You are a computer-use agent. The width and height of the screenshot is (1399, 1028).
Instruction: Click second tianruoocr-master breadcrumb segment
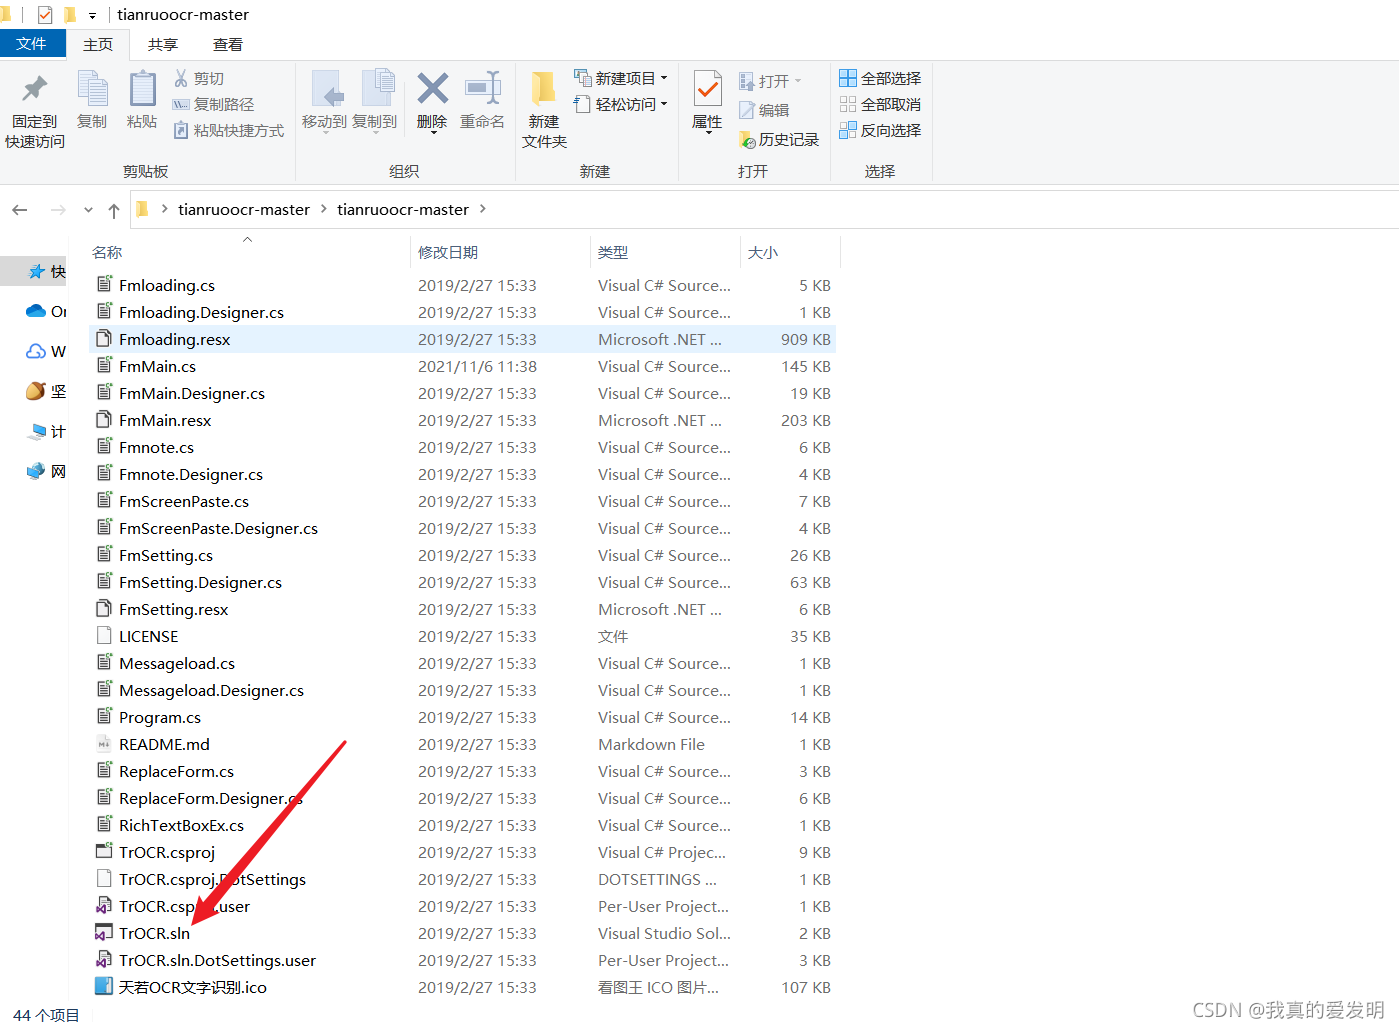403,209
